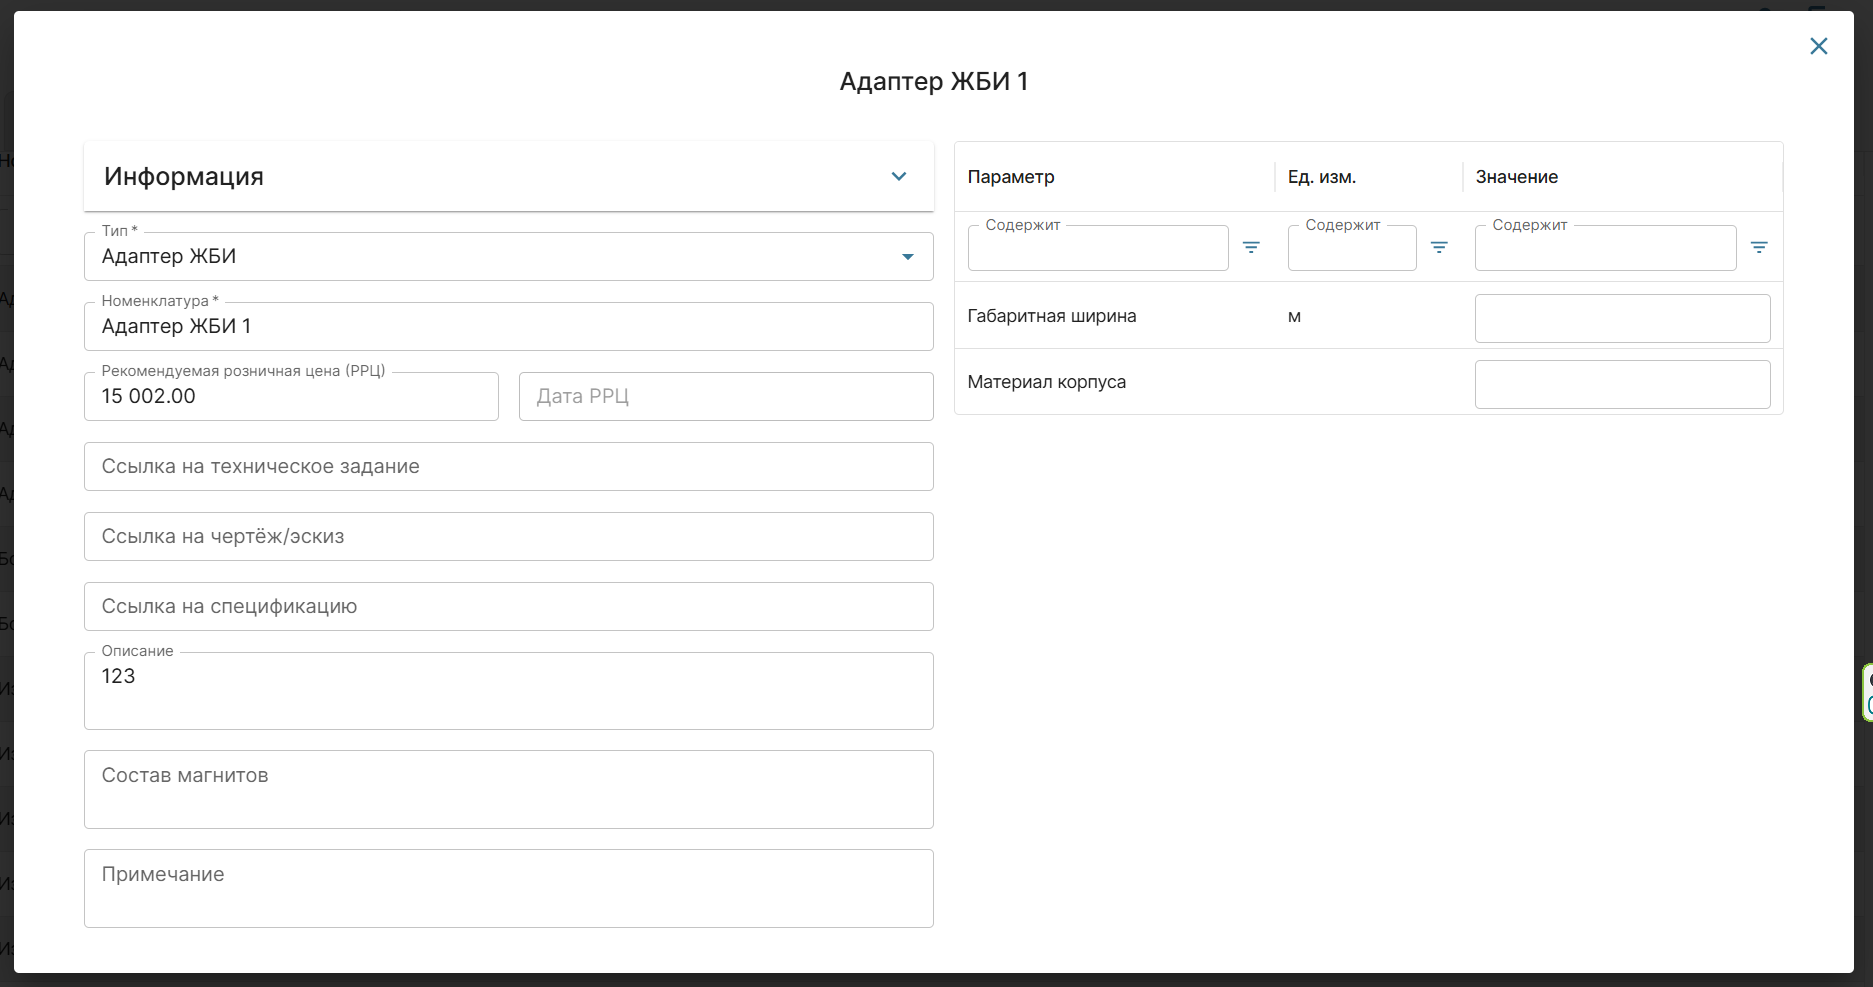Open the Тип dropdown arrow
This screenshot has height=987, width=1873.
907,257
